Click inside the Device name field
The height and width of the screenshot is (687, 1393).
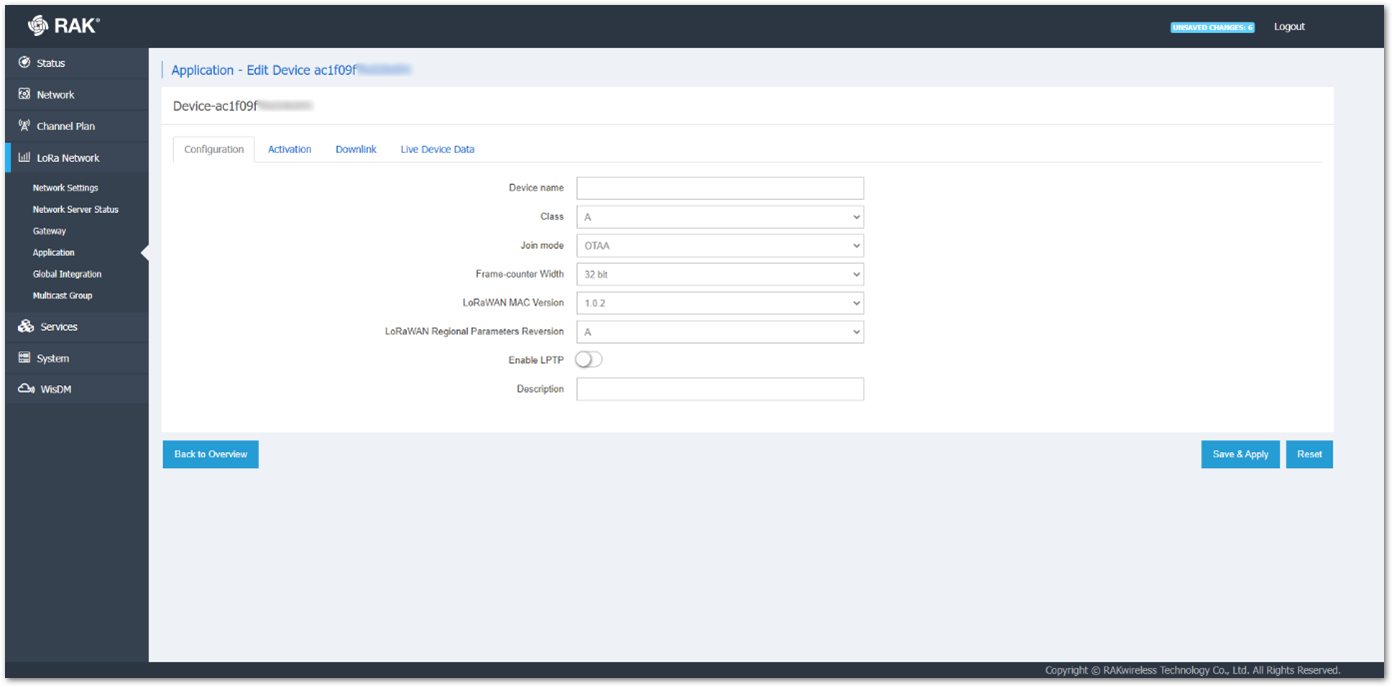tap(719, 187)
